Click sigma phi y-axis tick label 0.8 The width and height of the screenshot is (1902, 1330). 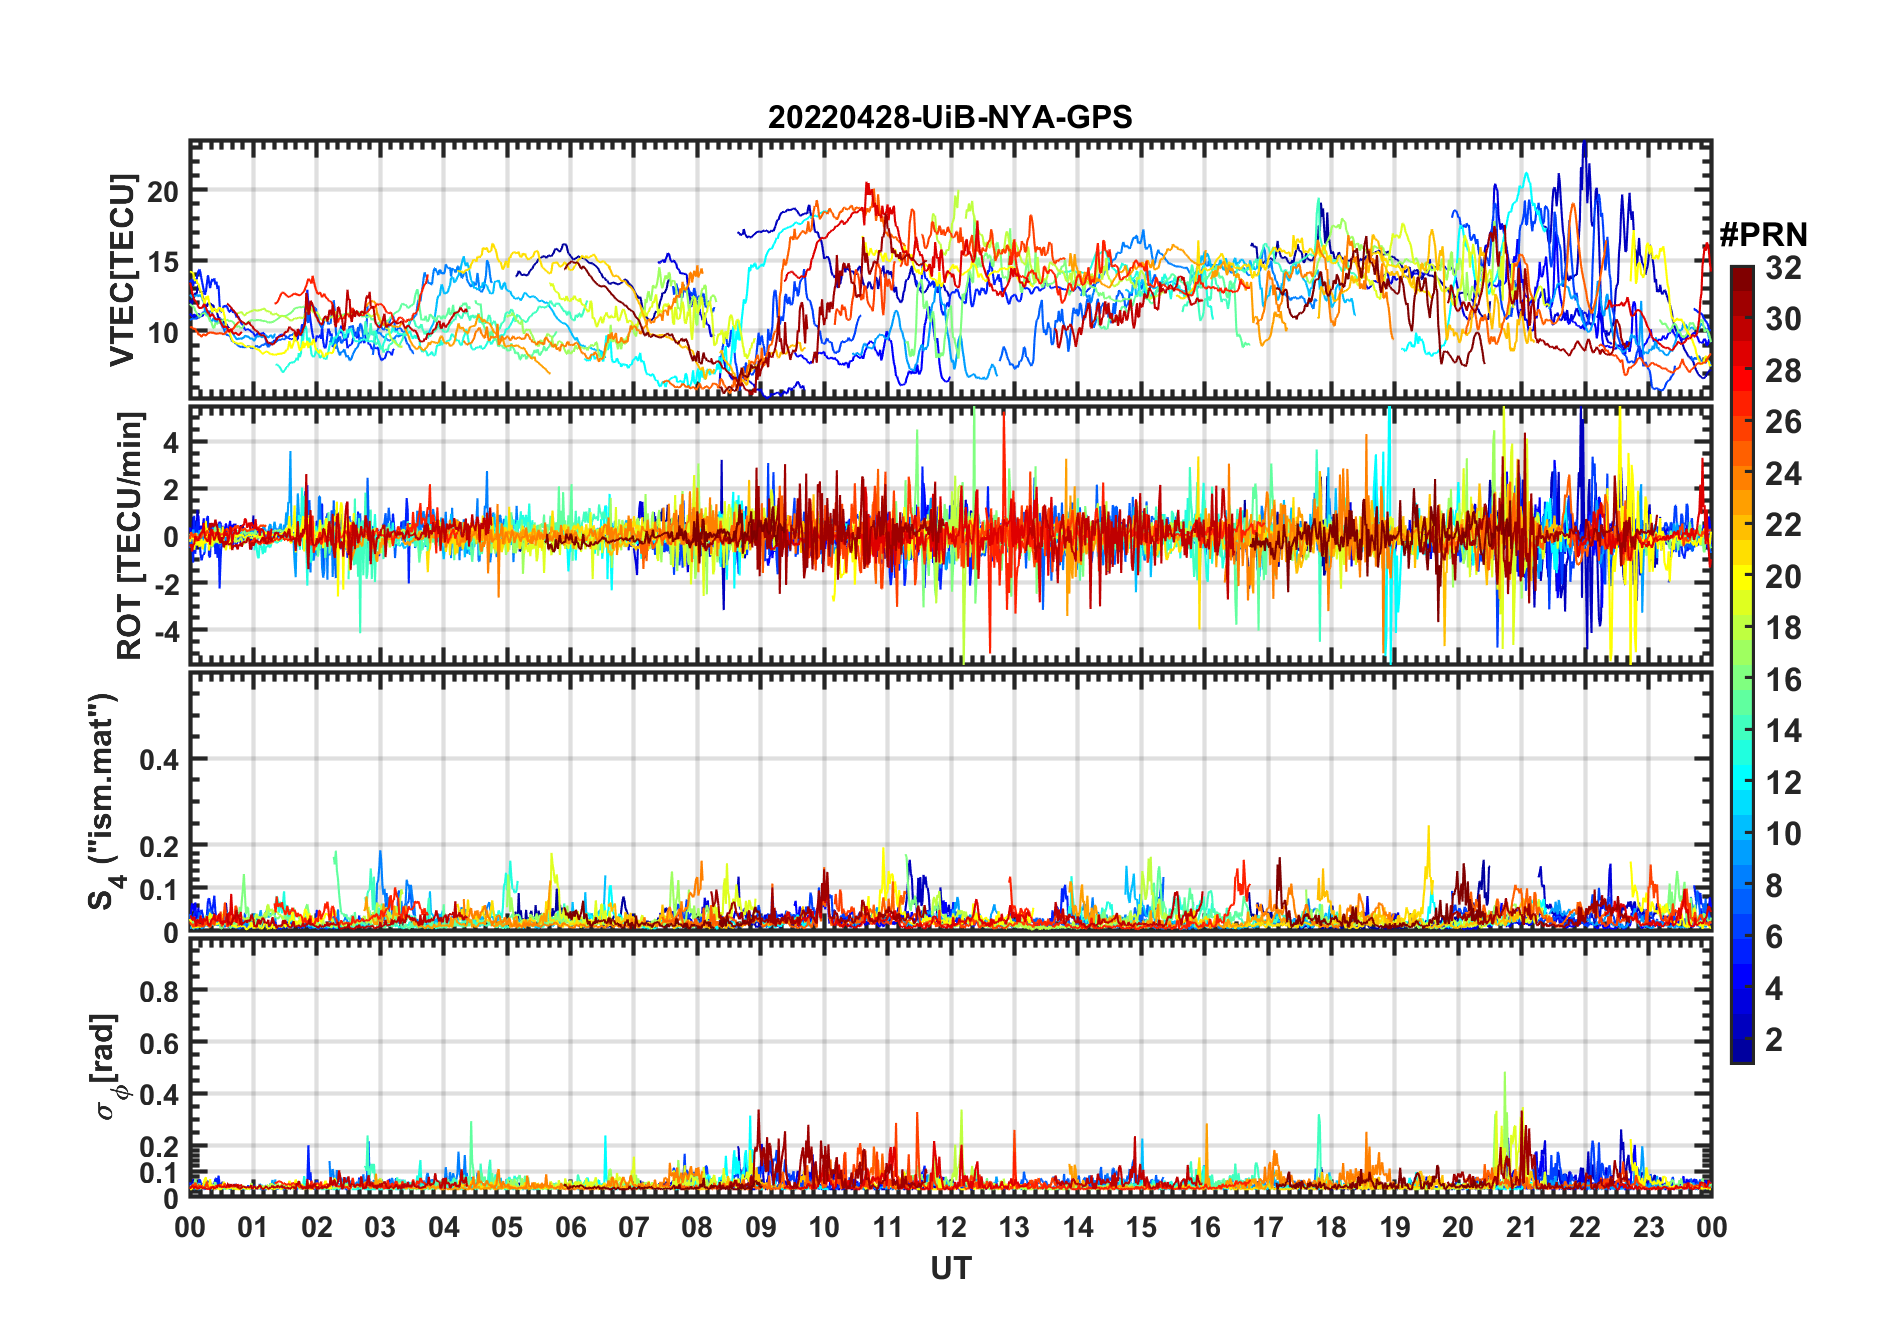click(x=160, y=991)
